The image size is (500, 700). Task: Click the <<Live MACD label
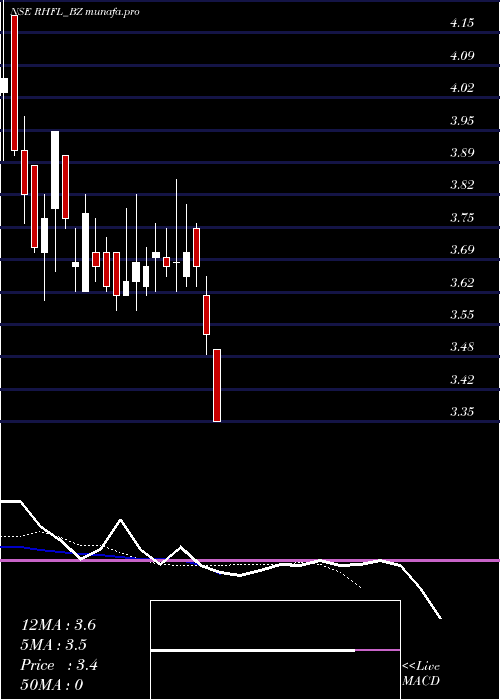coord(421,674)
